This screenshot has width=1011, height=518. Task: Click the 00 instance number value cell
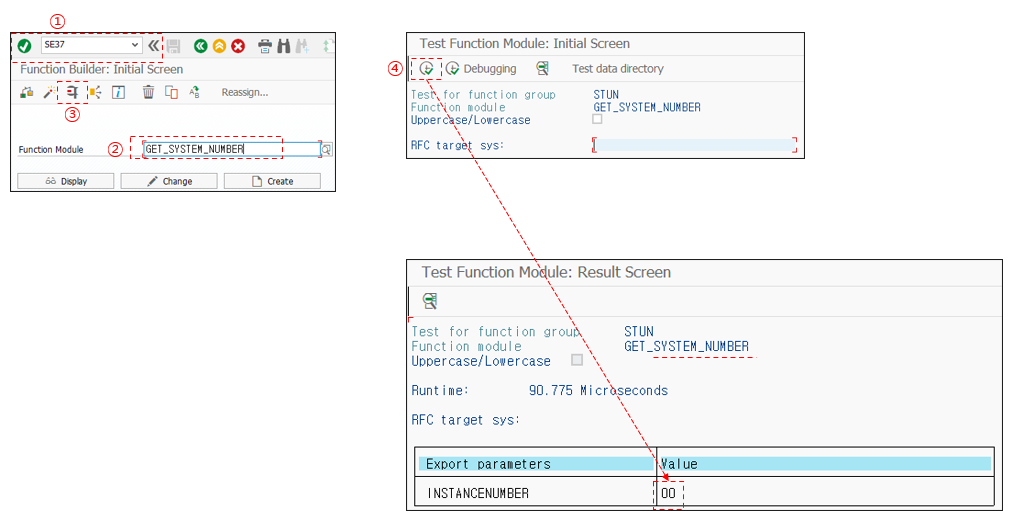(668, 493)
